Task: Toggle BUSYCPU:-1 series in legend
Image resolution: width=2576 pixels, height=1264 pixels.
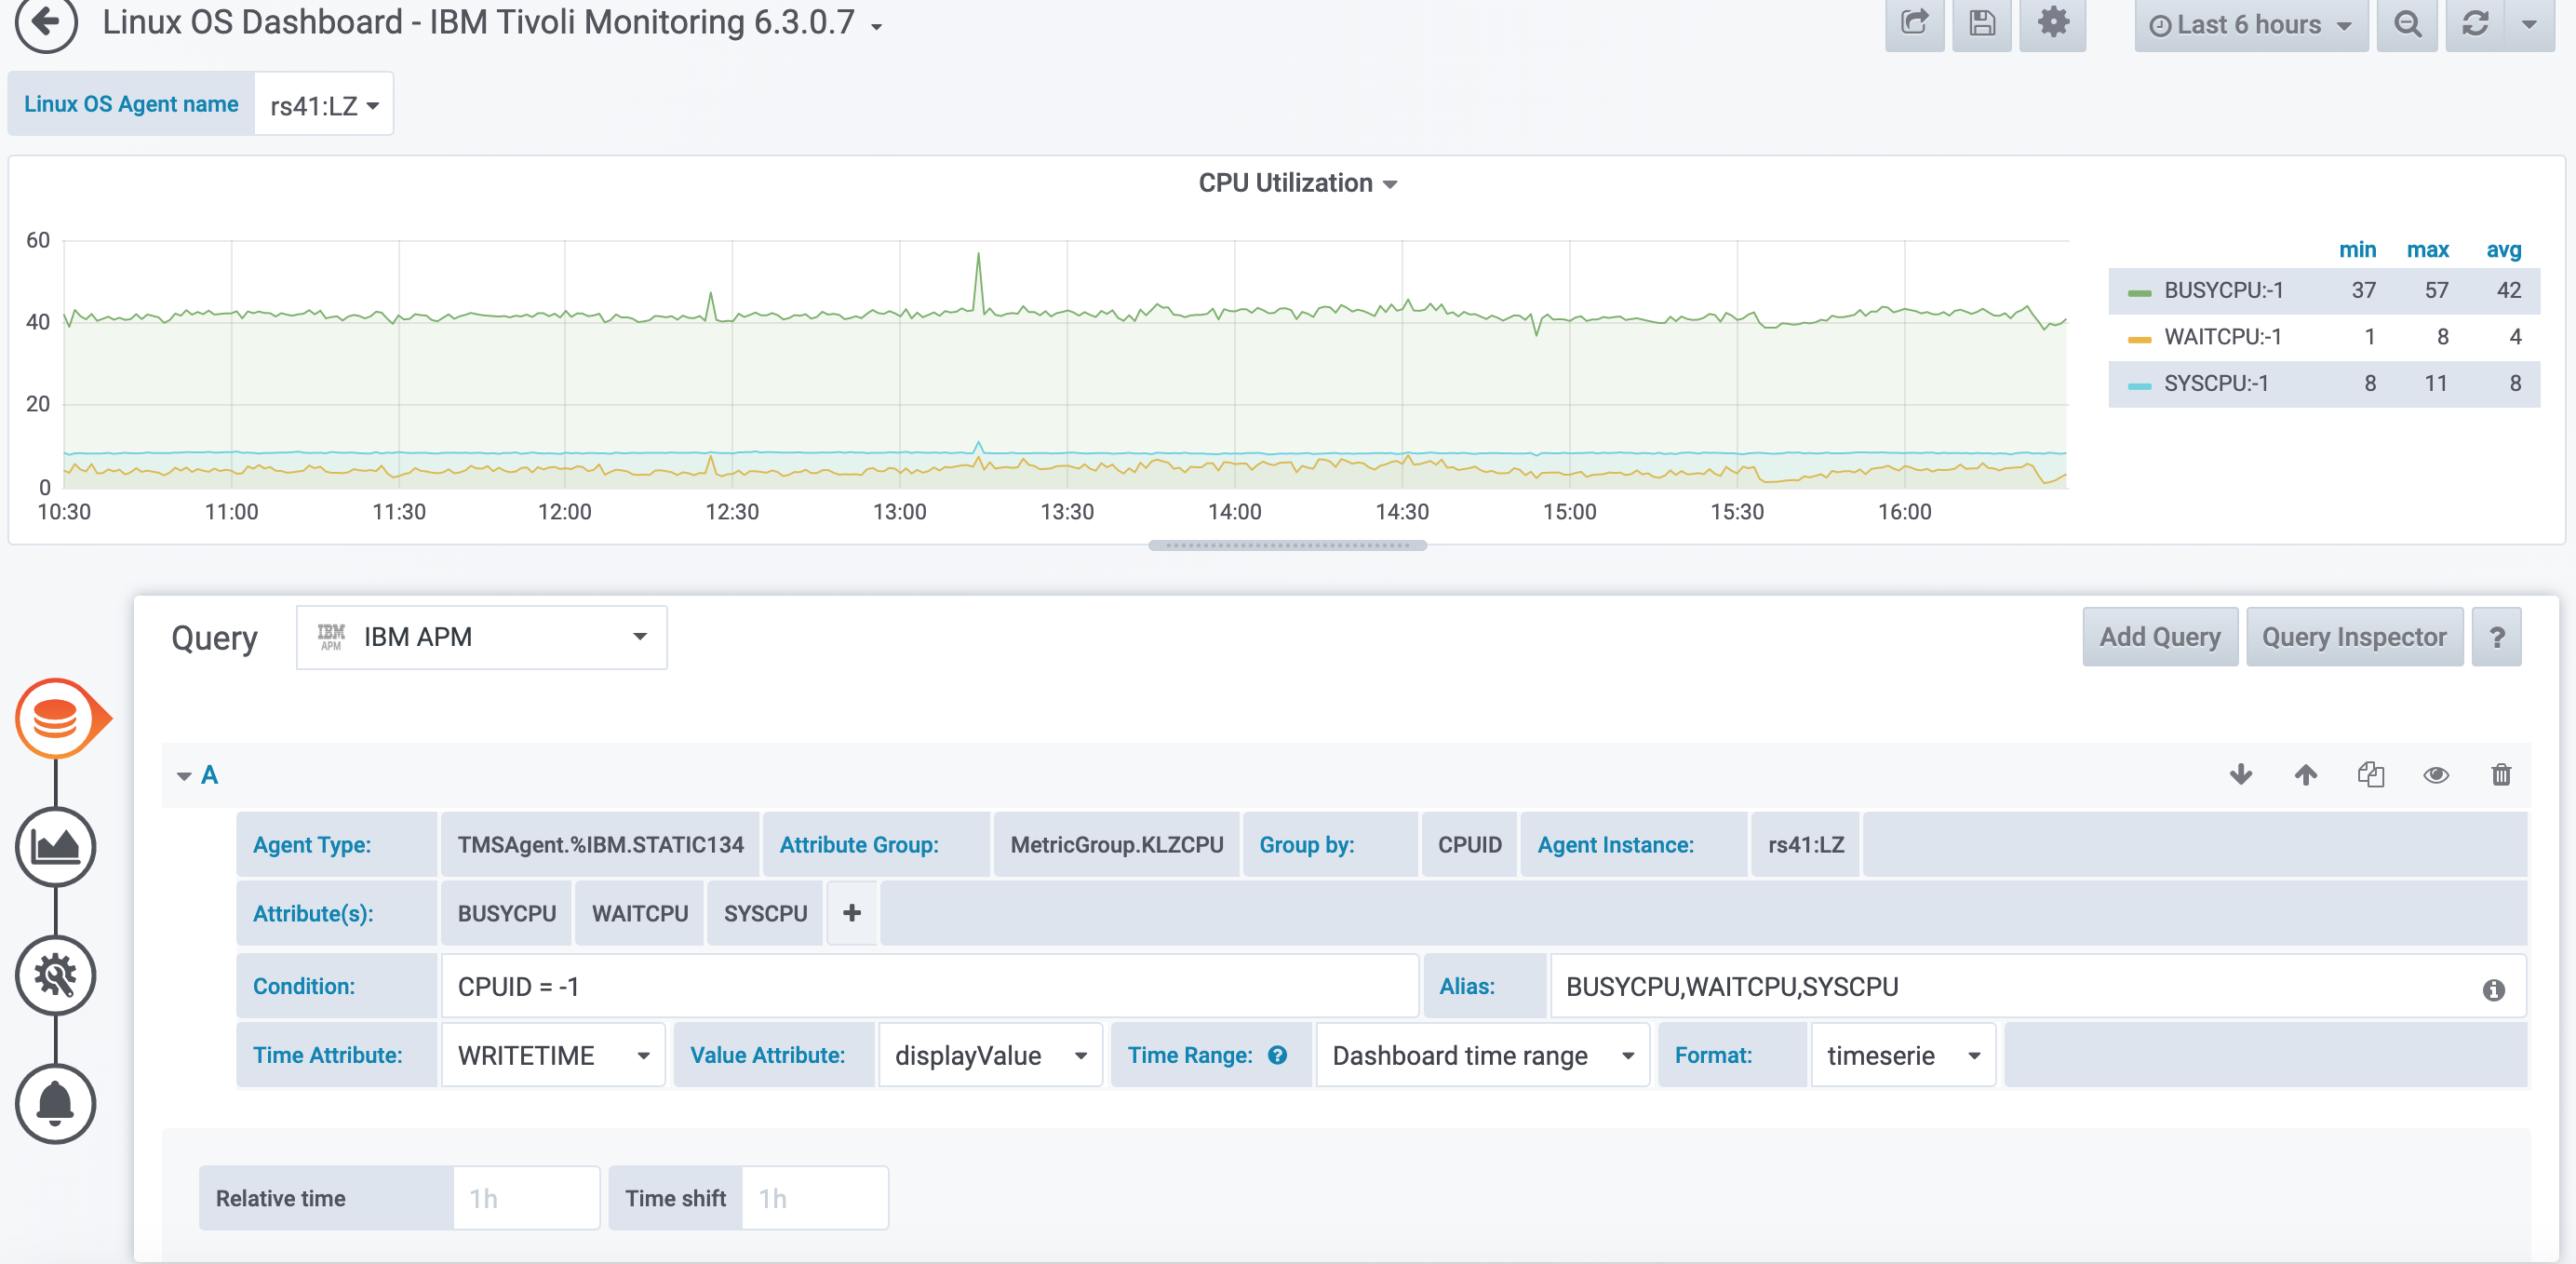Action: 2222,291
